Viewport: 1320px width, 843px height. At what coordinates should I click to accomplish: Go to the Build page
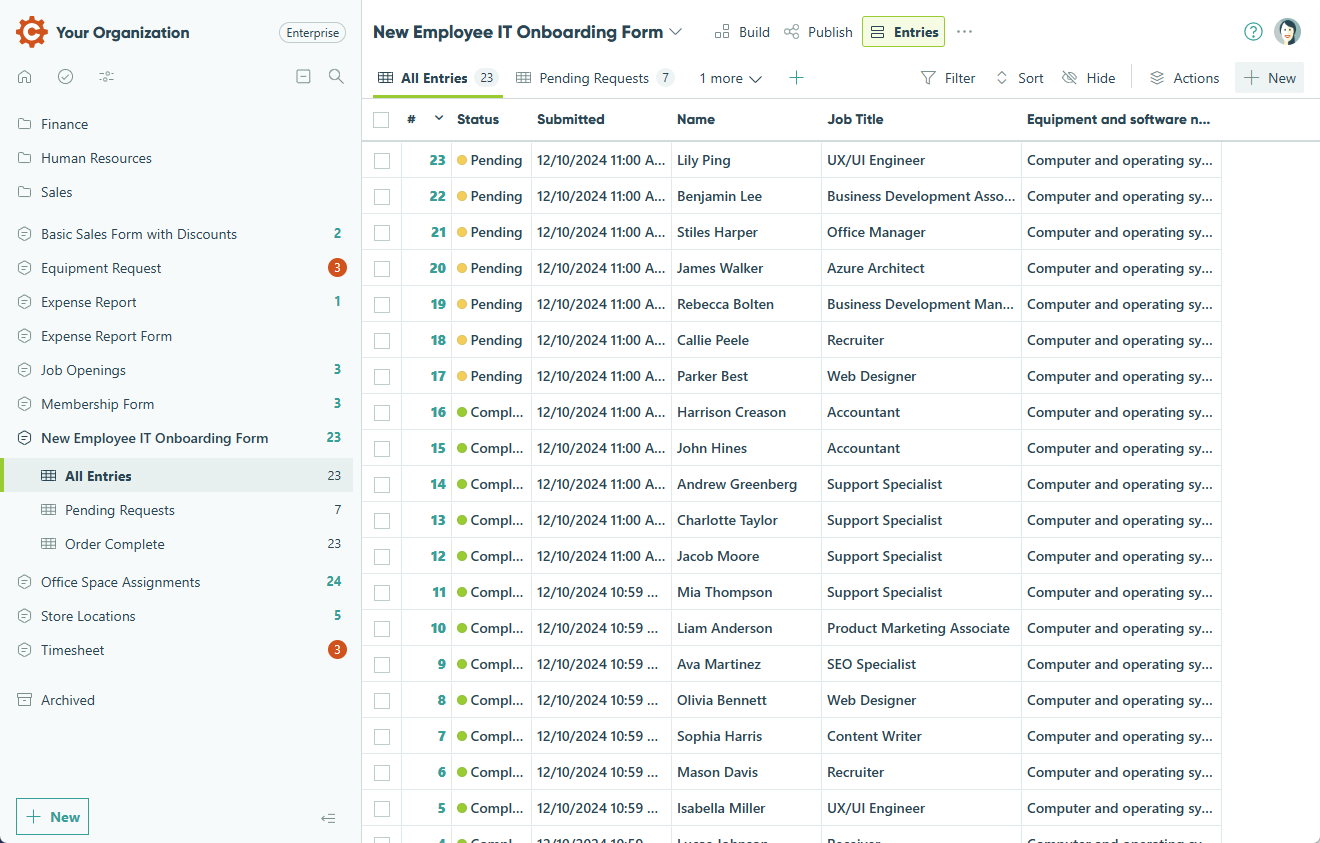tap(742, 32)
